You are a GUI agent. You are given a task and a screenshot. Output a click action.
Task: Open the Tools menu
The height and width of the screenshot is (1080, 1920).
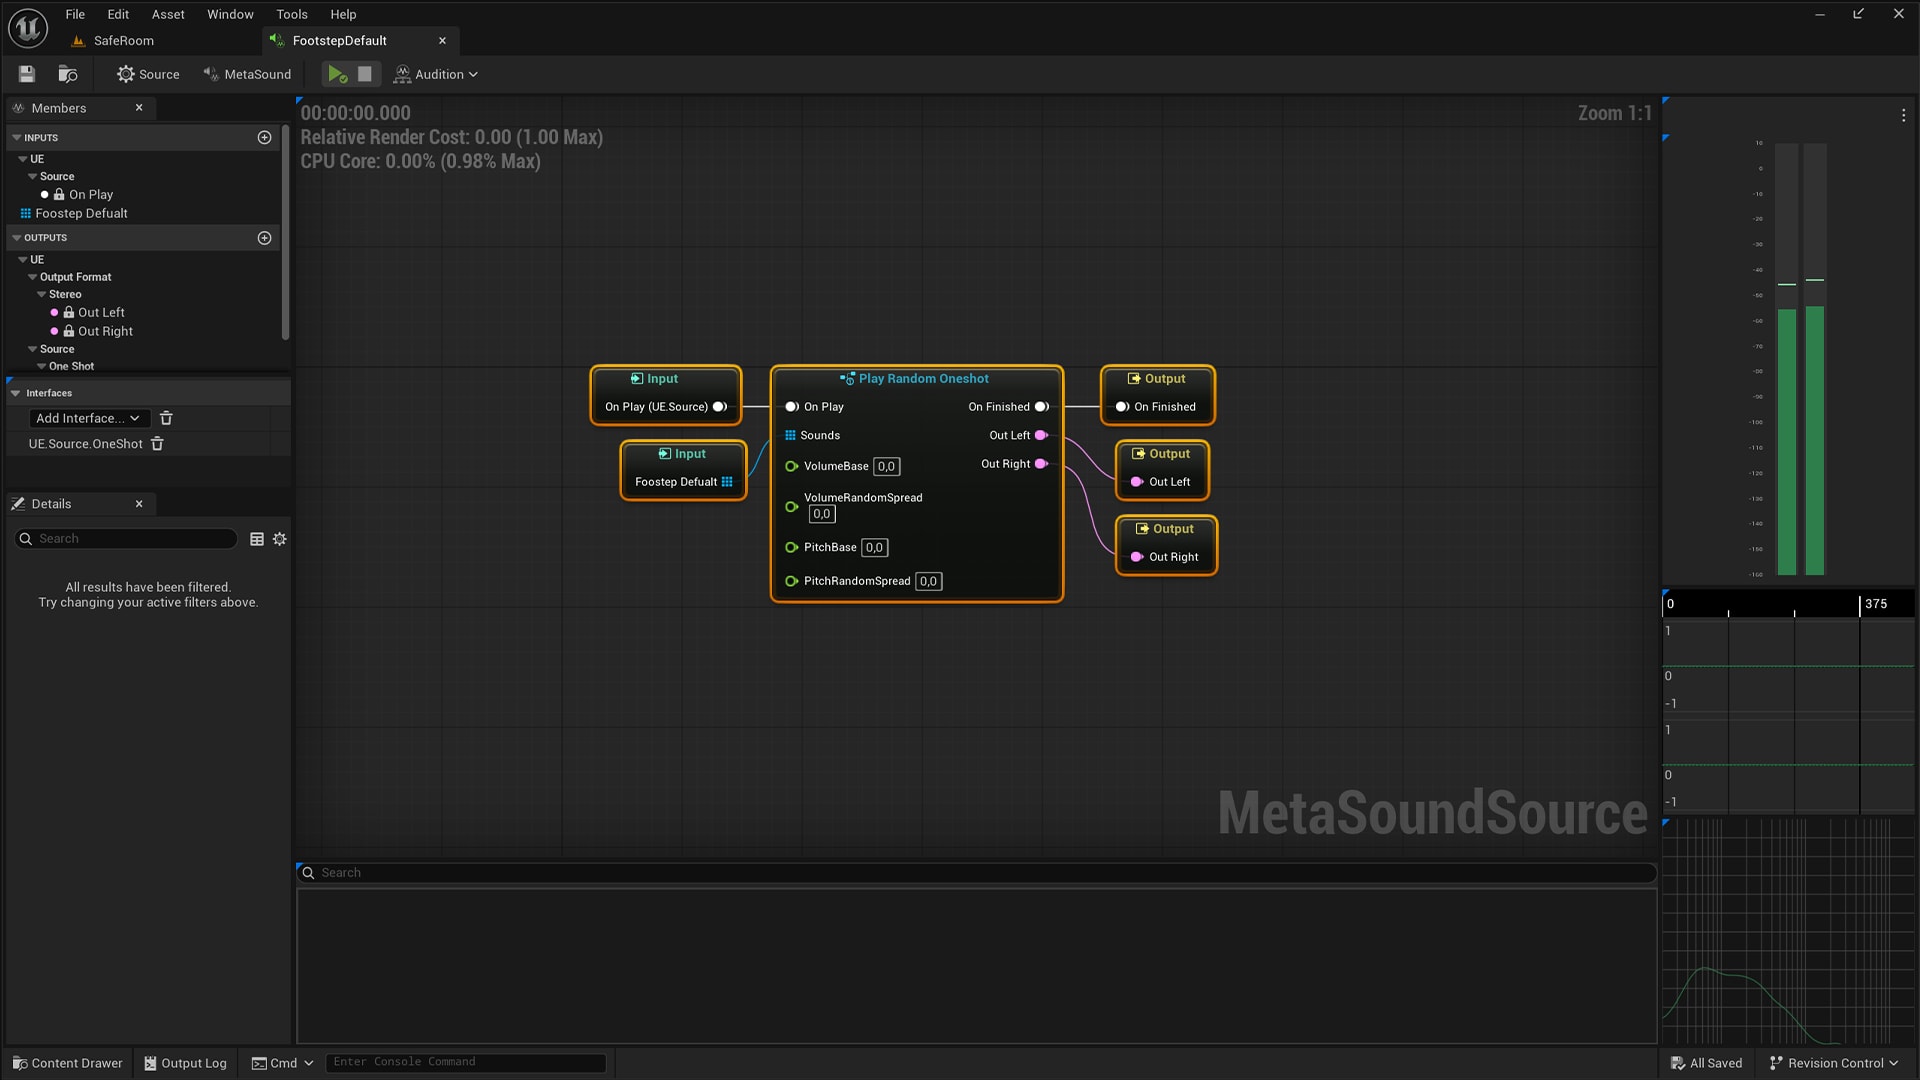(292, 14)
